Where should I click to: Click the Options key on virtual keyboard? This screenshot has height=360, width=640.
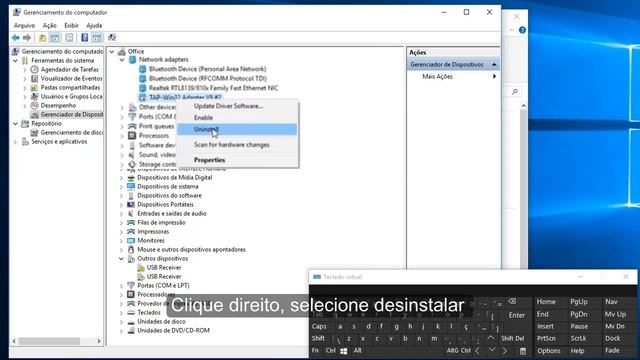pyautogui.click(x=549, y=351)
